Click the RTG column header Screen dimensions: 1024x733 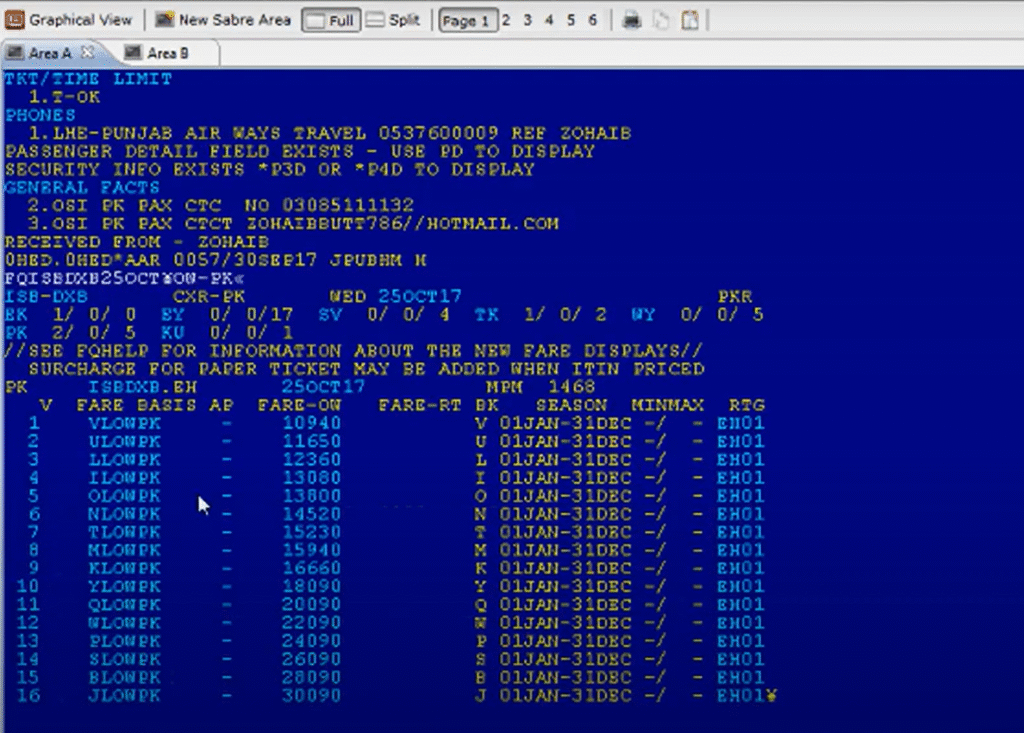coord(746,406)
